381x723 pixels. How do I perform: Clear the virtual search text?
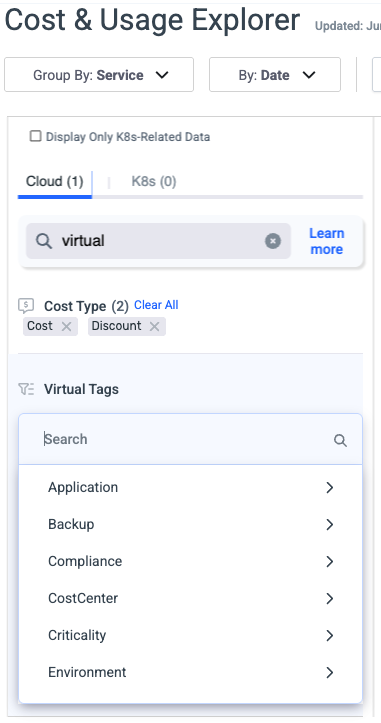click(273, 241)
